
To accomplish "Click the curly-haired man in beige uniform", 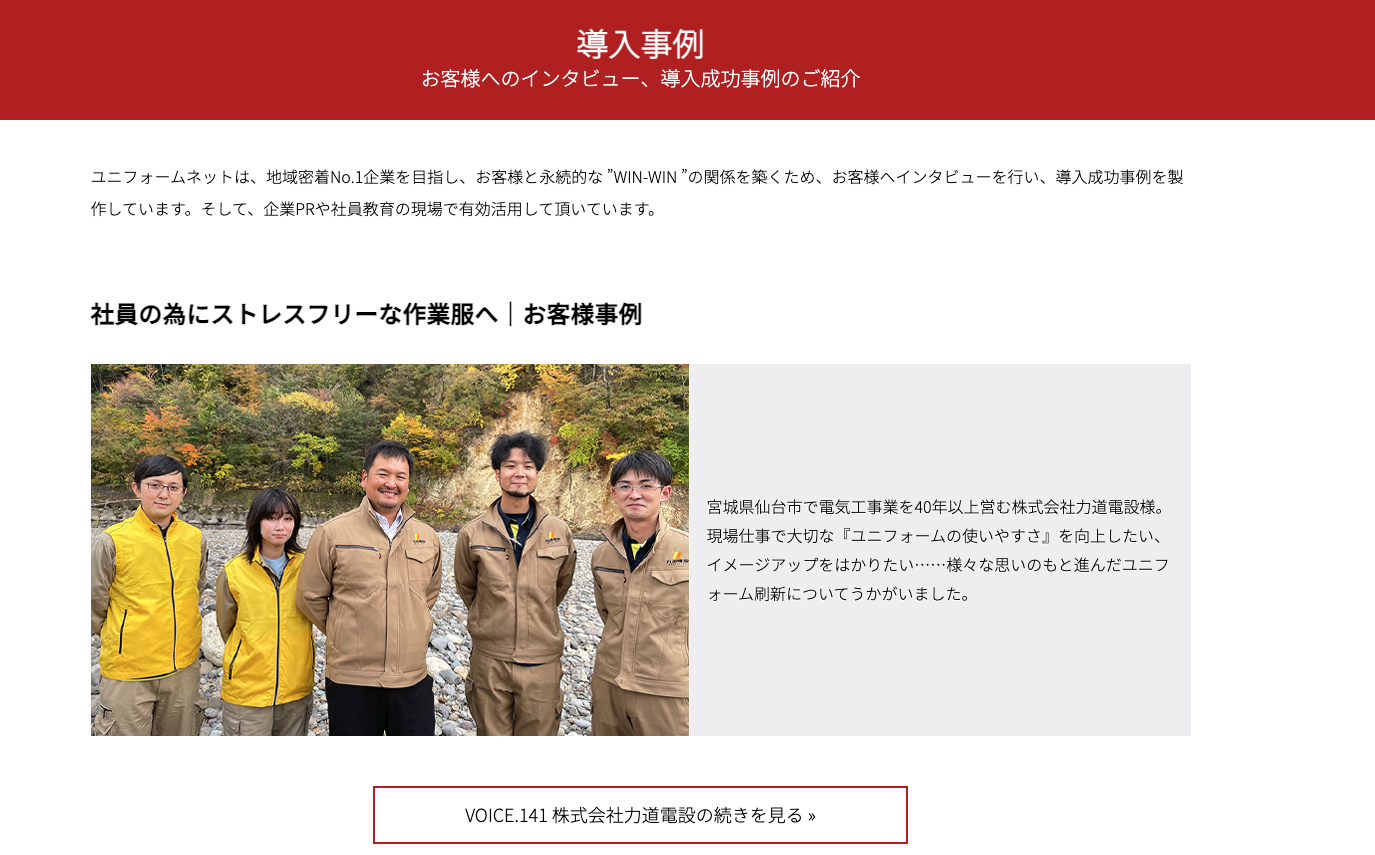I will (515, 585).
